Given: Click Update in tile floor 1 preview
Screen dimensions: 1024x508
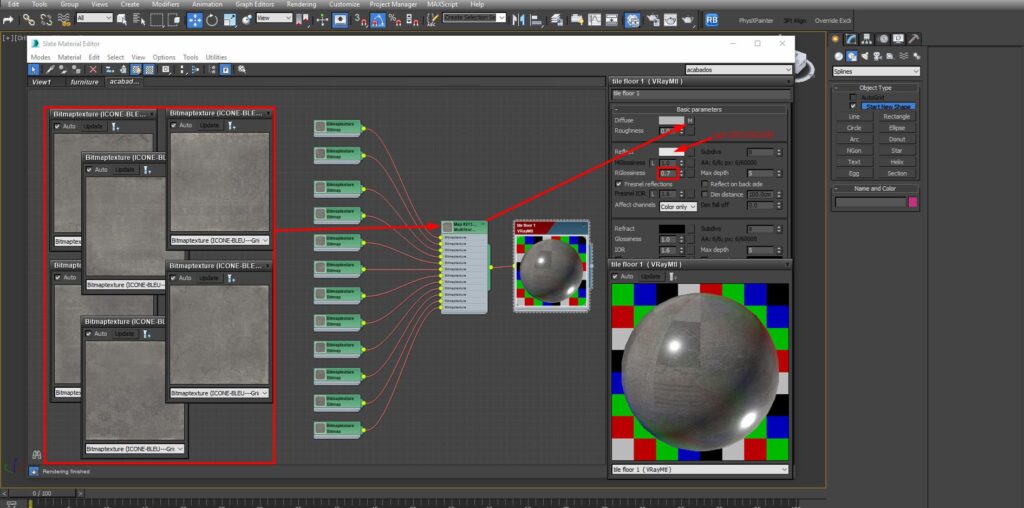Looking at the screenshot, I should tap(650, 277).
